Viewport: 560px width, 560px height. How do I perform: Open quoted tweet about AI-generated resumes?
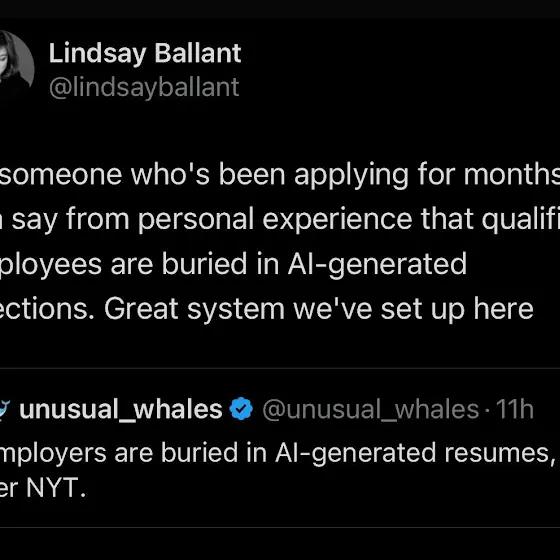(280, 448)
